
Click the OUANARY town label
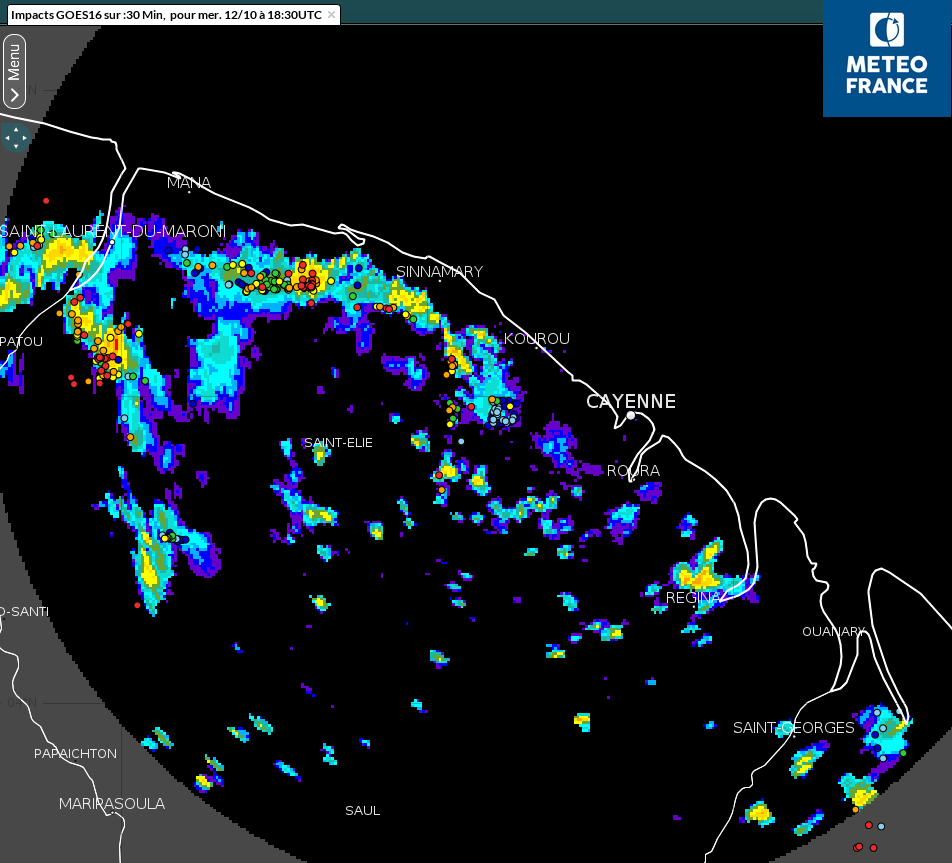point(833,631)
